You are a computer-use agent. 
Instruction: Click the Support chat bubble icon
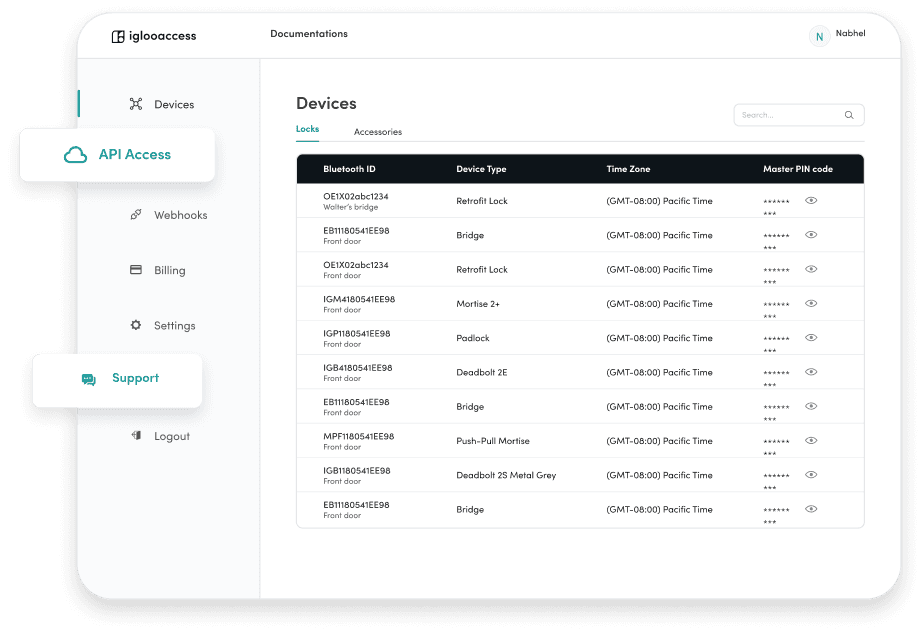pyautogui.click(x=88, y=378)
